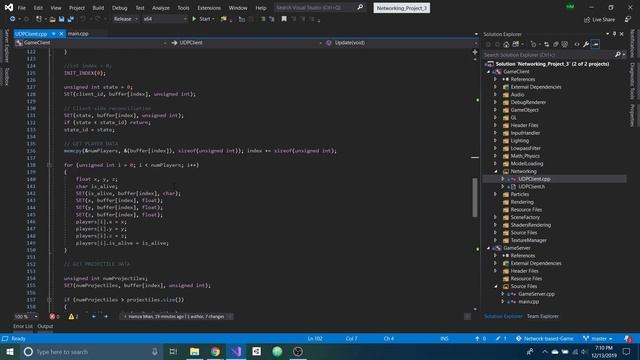
Task: Open the GameClient scope dropdown
Action: click(x=92, y=42)
